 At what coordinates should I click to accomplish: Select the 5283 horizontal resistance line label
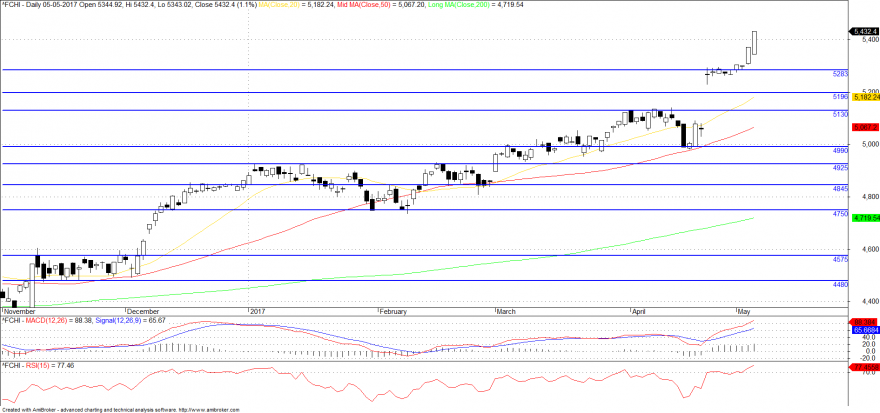click(x=840, y=74)
